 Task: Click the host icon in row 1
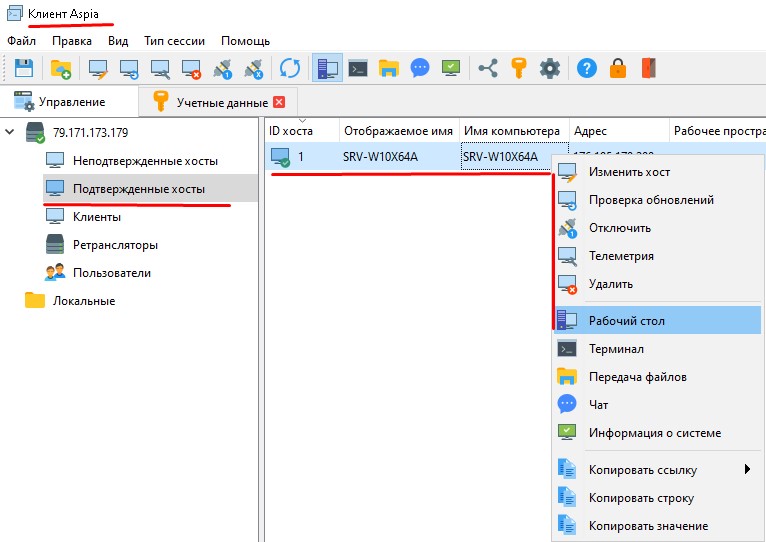280,157
